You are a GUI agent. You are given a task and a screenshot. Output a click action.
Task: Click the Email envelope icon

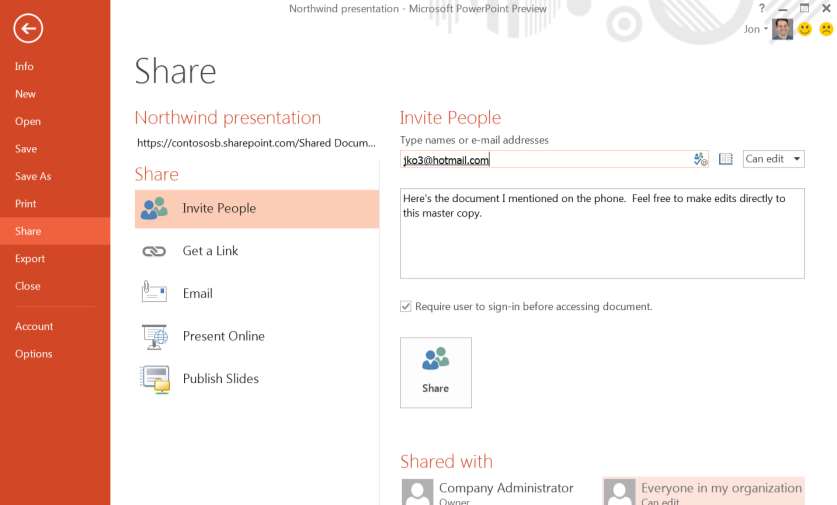154,292
